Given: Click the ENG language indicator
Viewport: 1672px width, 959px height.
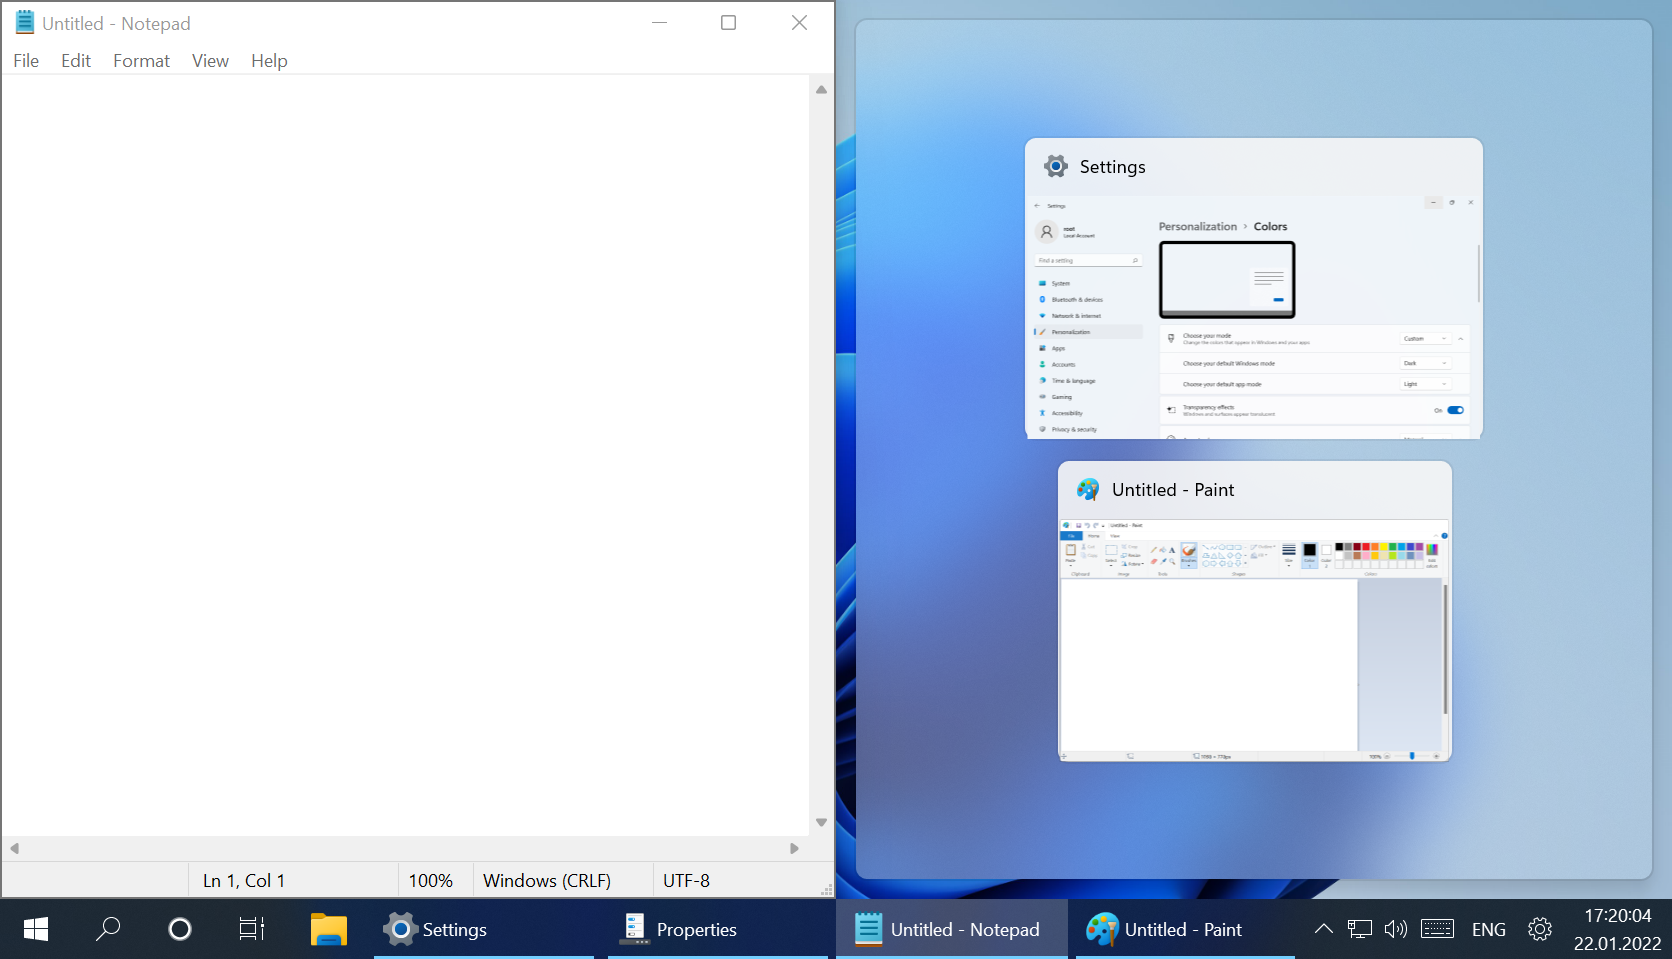Looking at the screenshot, I should (1488, 929).
